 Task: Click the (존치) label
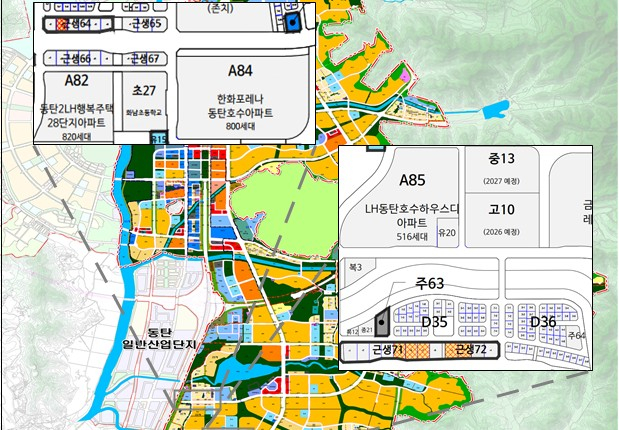pyautogui.click(x=221, y=8)
